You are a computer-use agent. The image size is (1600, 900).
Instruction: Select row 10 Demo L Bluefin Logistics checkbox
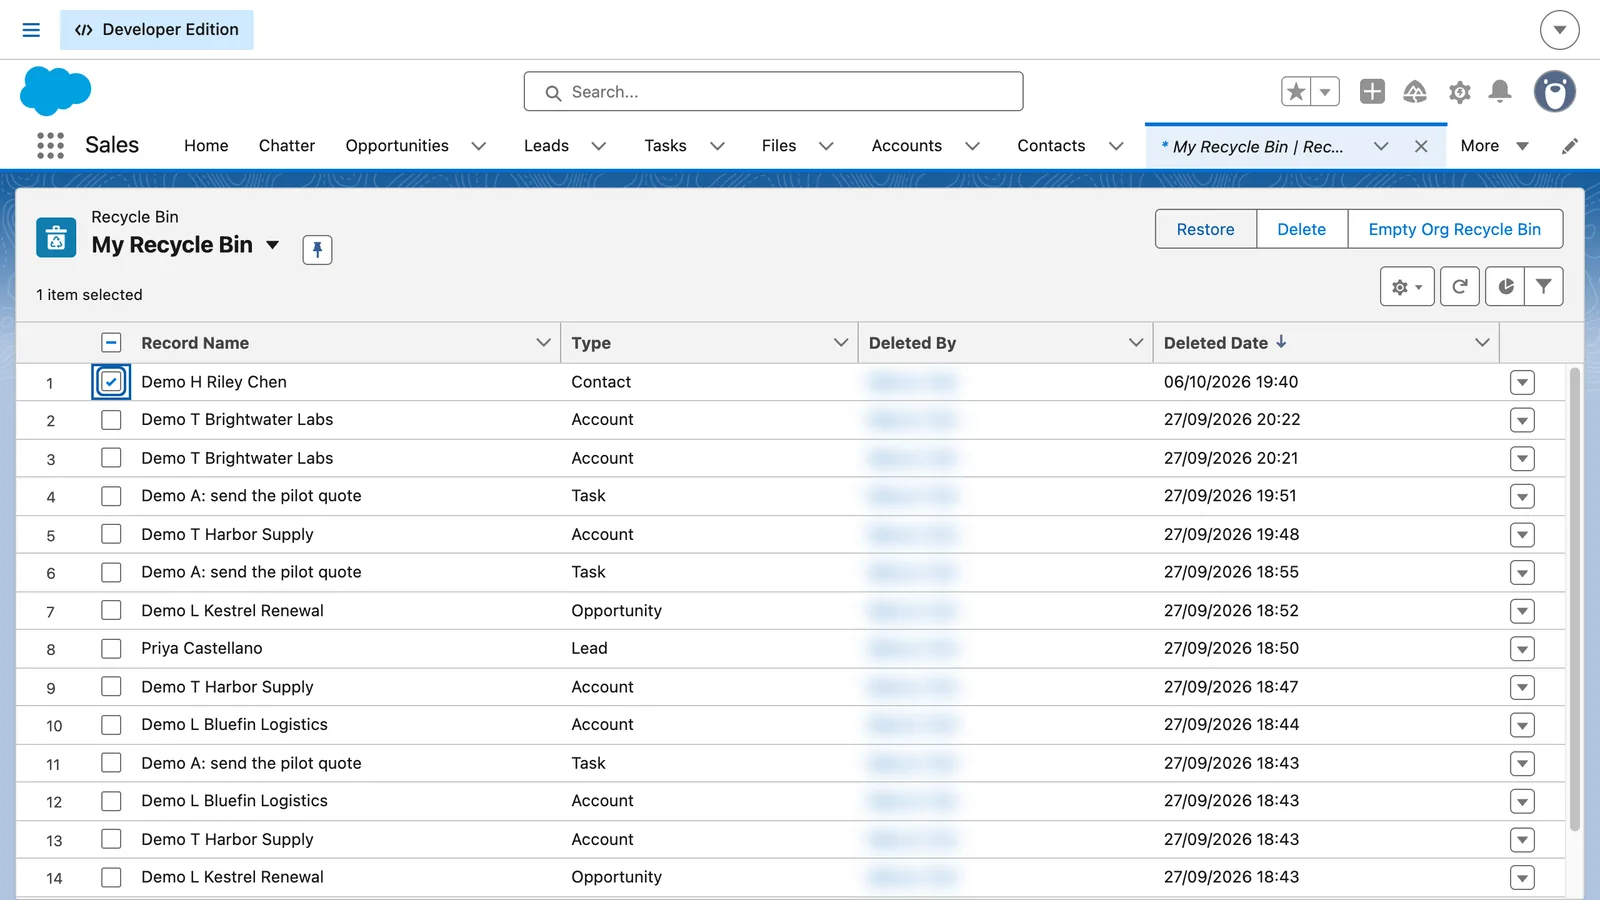click(x=111, y=725)
